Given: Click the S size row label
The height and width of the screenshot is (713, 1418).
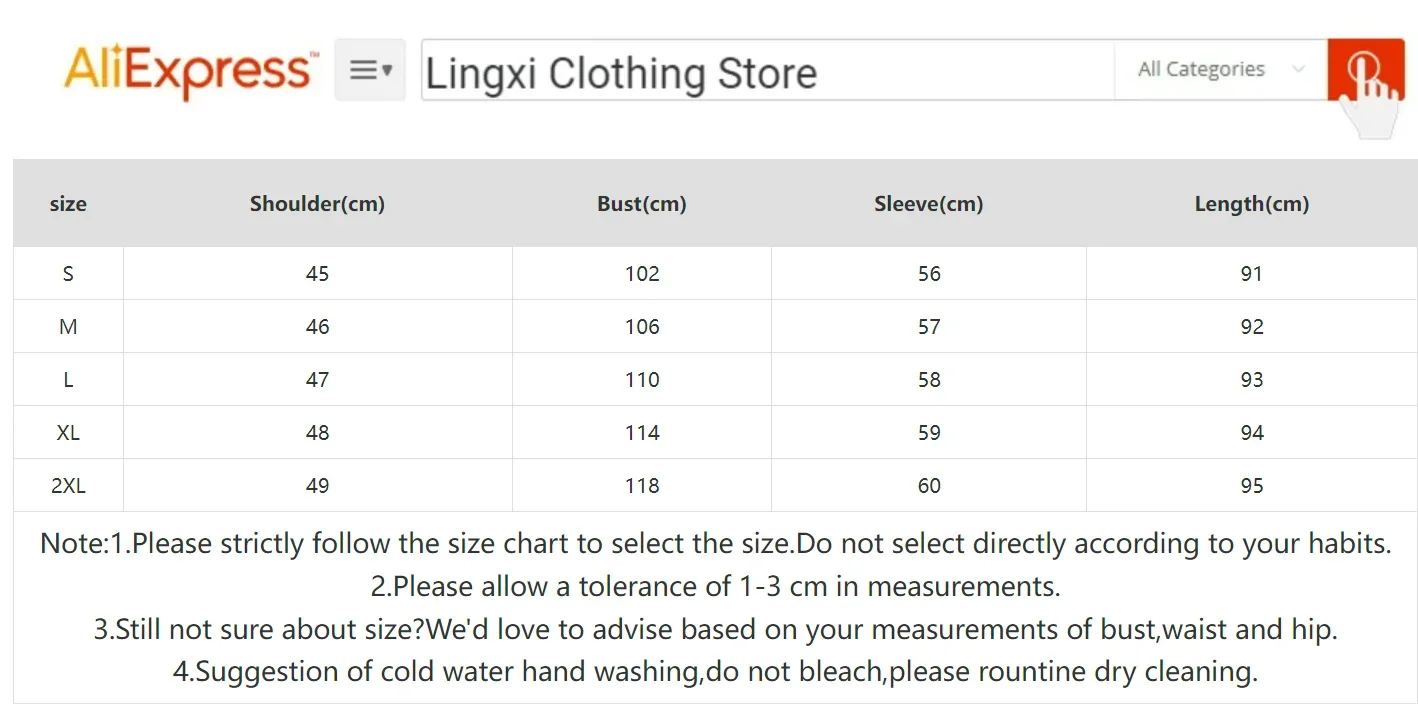Looking at the screenshot, I should tap(68, 274).
